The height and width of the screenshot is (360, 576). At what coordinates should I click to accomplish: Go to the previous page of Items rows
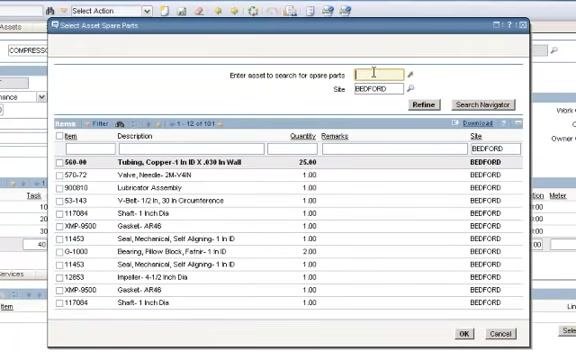[x=172, y=124]
